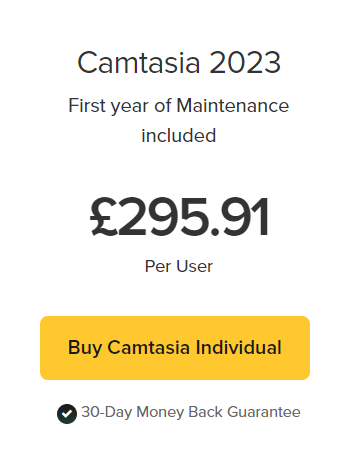Click the checkmark icon beside the guarantee
The width and height of the screenshot is (364, 458).
pyautogui.click(x=67, y=414)
